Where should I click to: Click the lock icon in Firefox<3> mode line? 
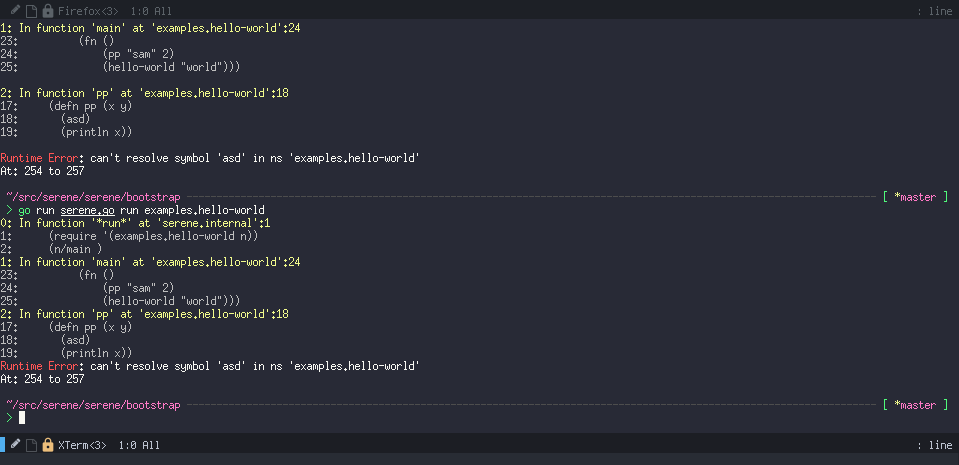tap(48, 11)
